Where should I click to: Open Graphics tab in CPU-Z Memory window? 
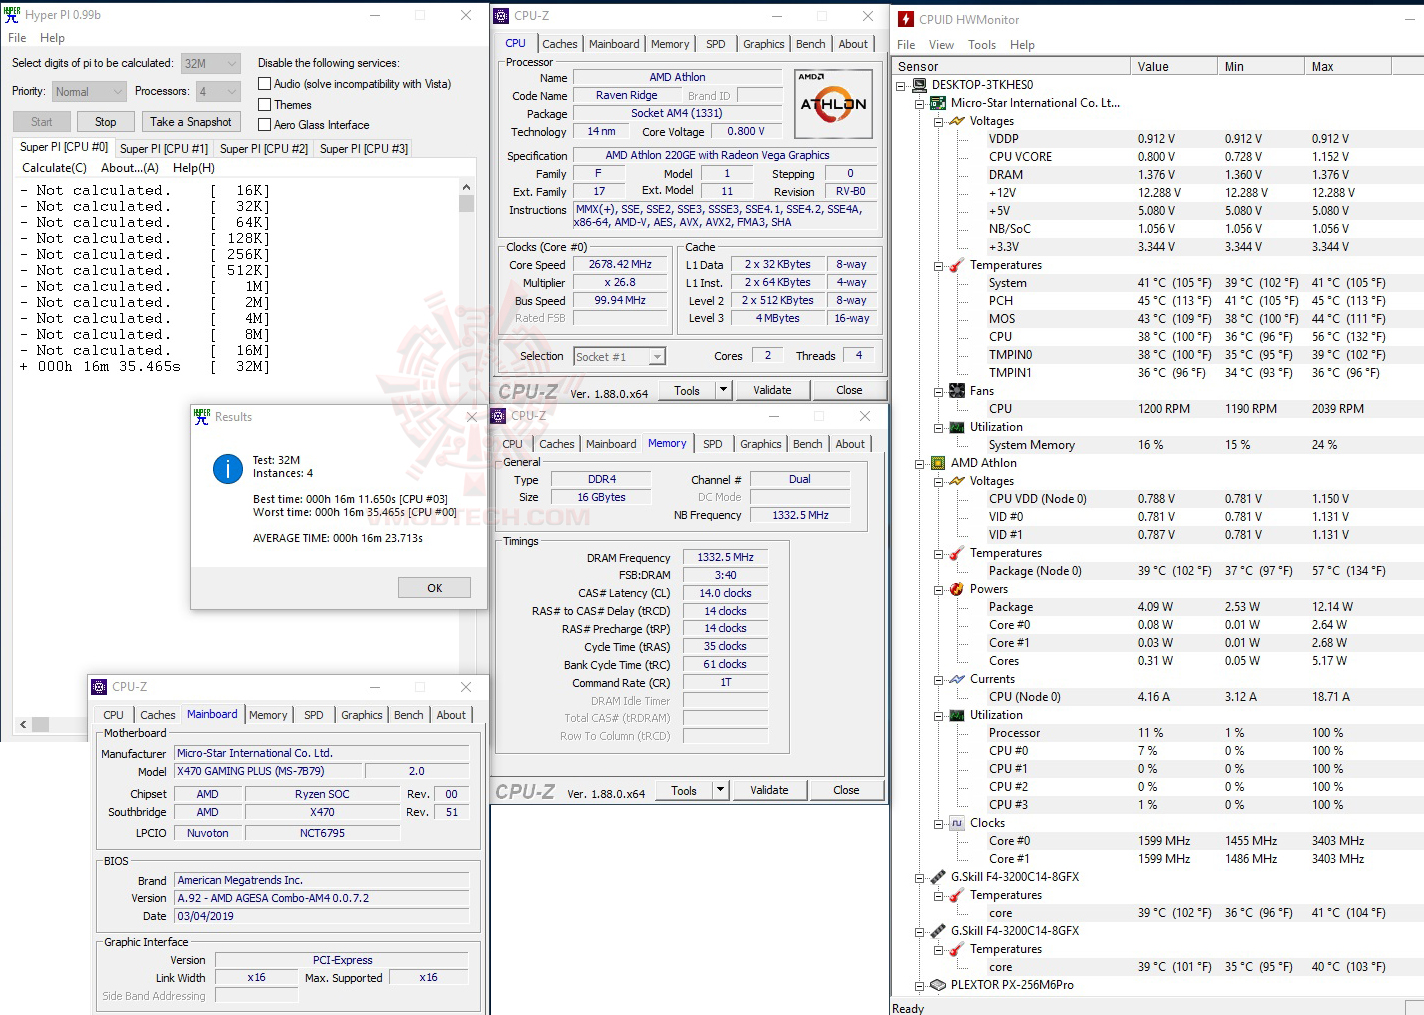coord(761,444)
